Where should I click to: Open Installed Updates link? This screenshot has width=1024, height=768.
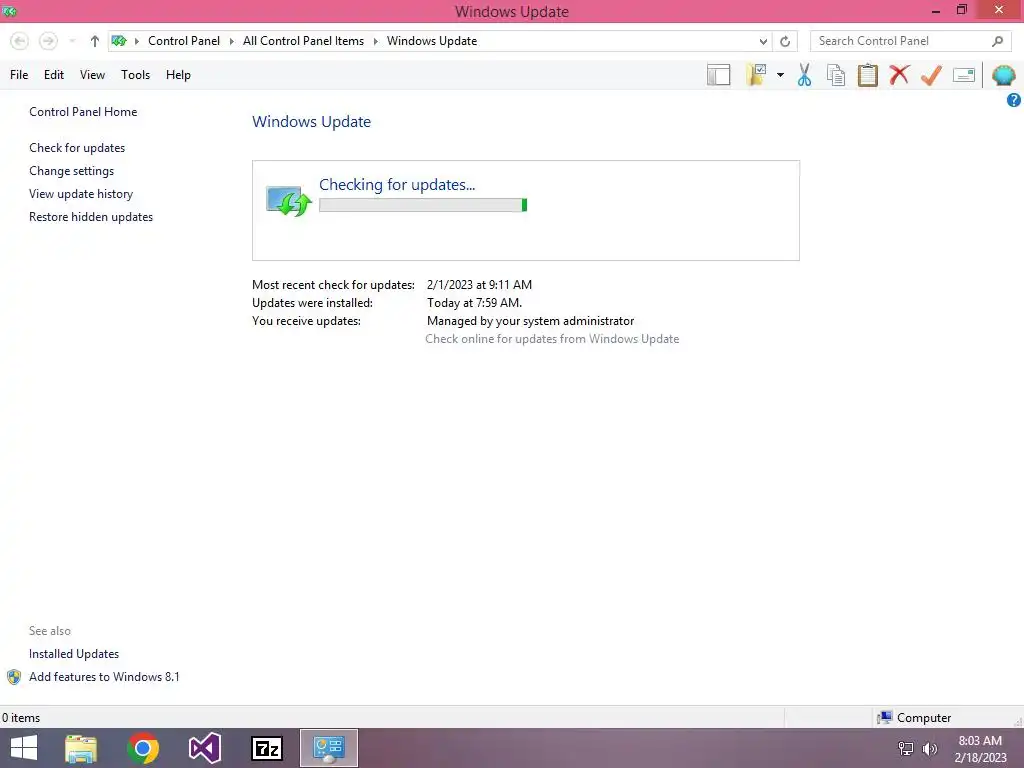pos(74,654)
